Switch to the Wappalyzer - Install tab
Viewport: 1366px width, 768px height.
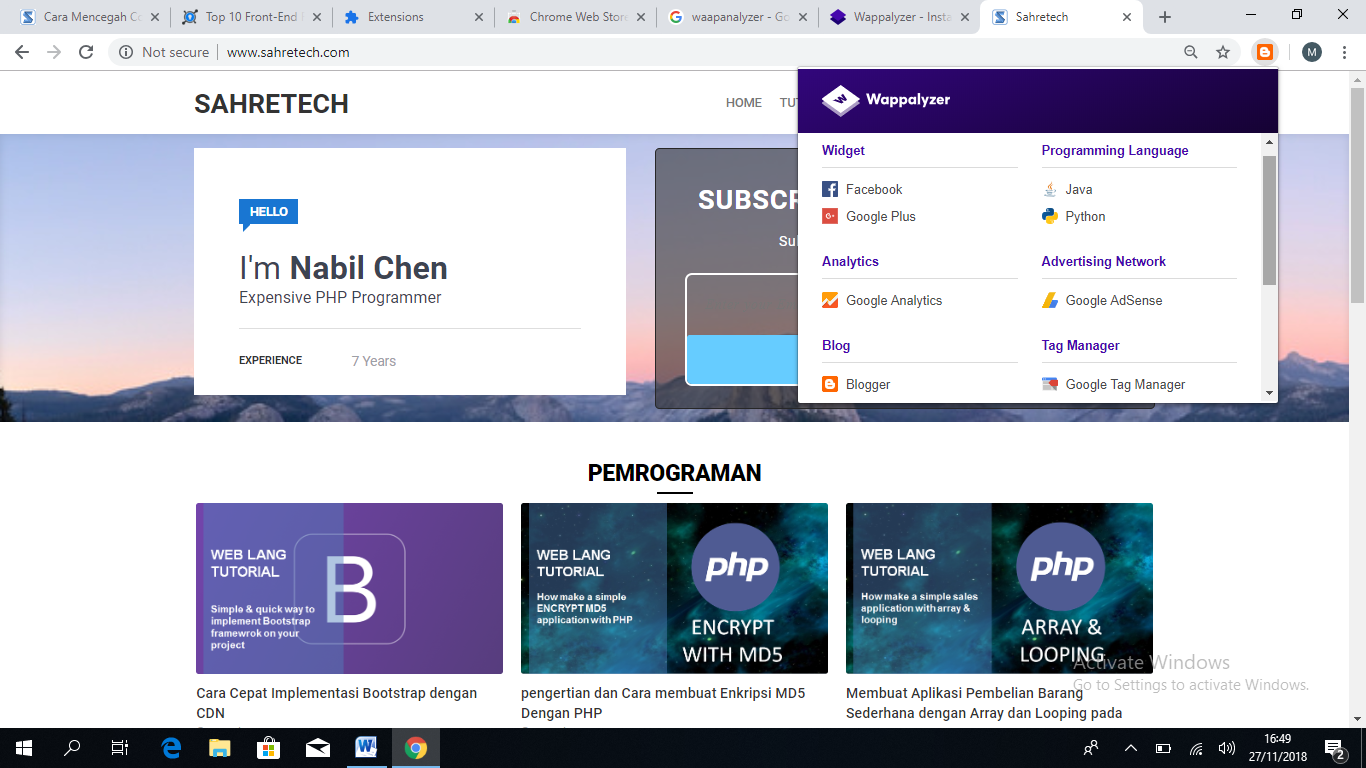pyautogui.click(x=898, y=17)
